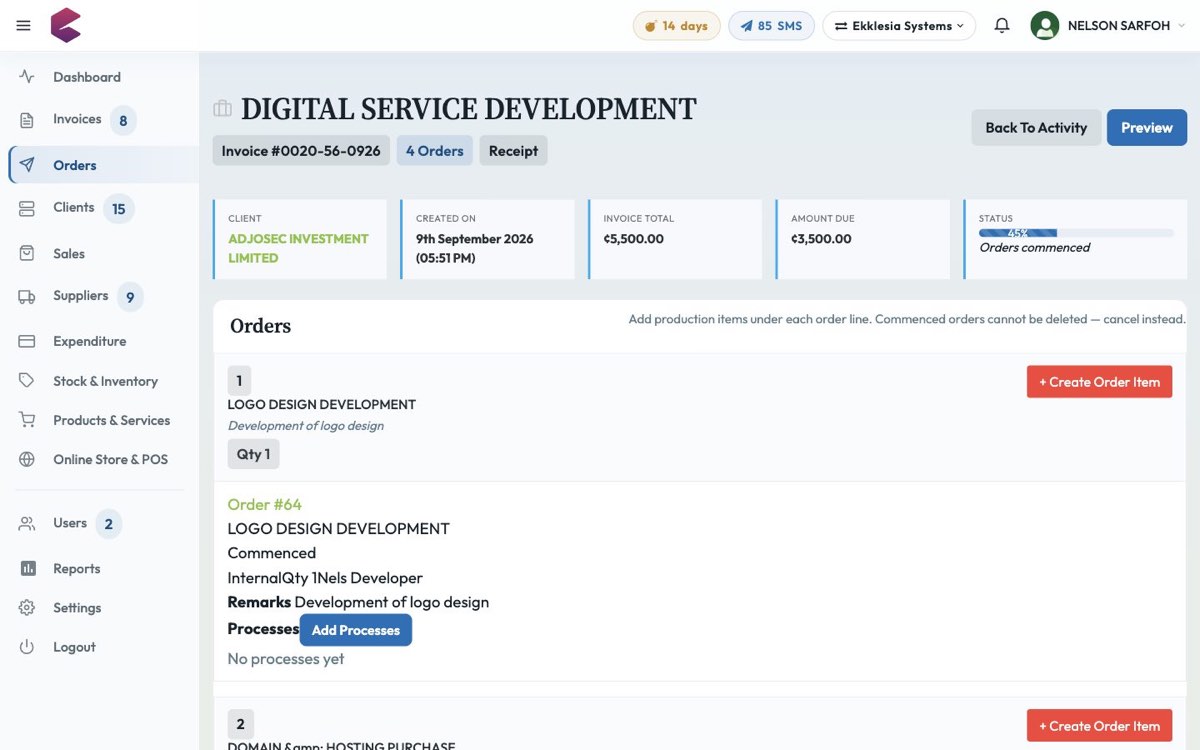Click the Expenditure card icon
Screen dimensions: 1200x750
pyautogui.click(x=27, y=341)
